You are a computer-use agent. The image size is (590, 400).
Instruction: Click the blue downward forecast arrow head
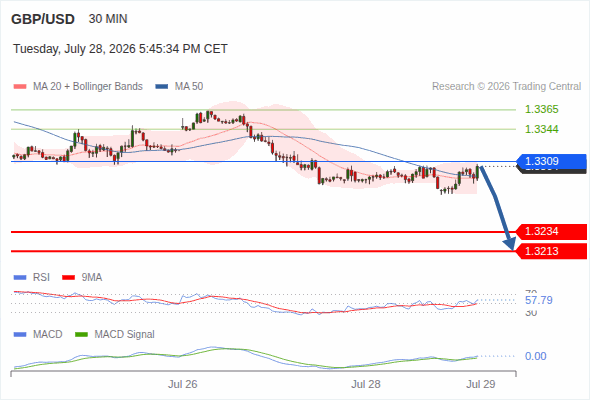[510, 244]
